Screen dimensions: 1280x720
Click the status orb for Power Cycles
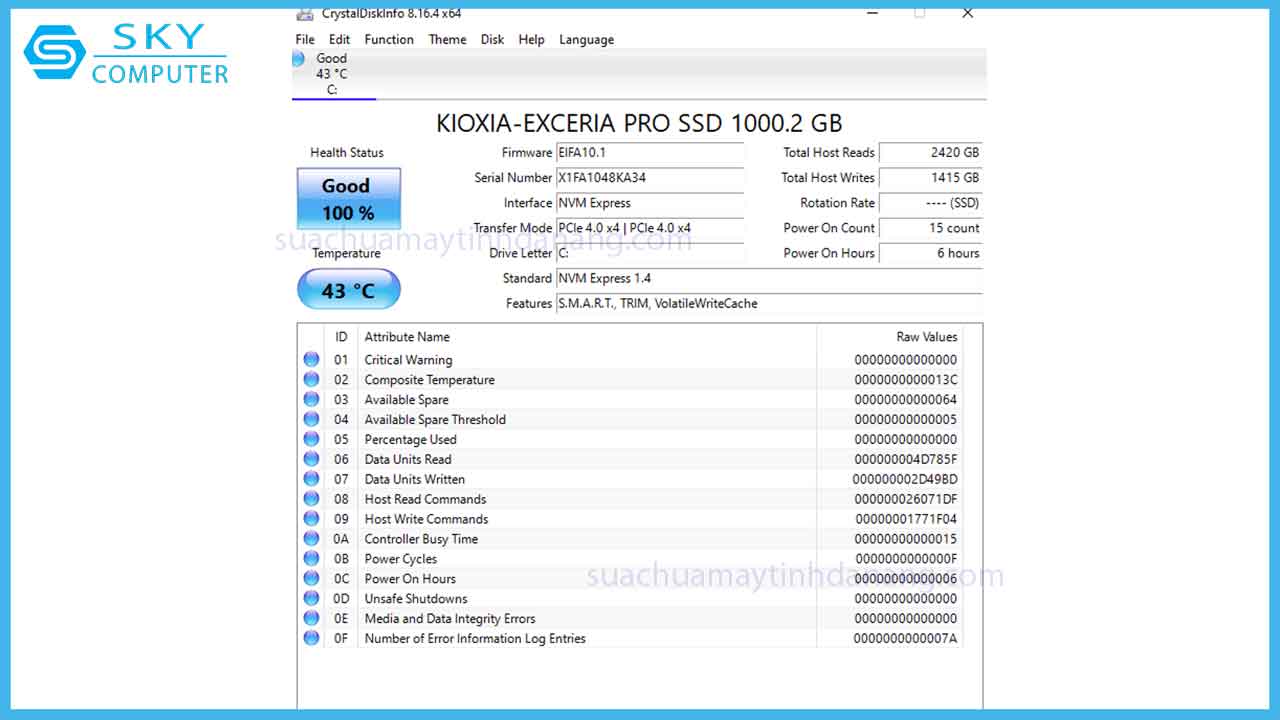coord(311,558)
